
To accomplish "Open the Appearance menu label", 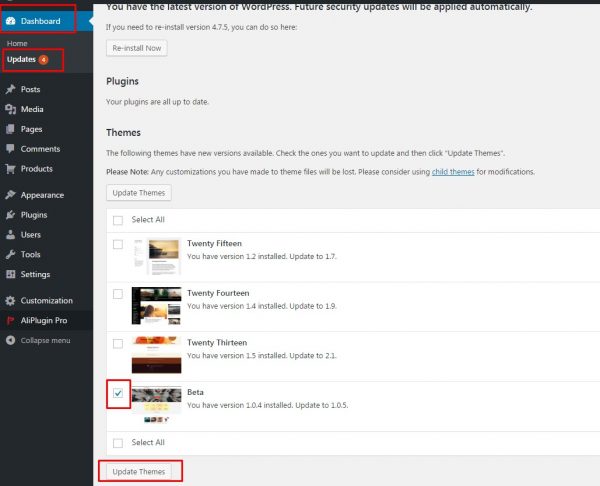I will point(42,195).
